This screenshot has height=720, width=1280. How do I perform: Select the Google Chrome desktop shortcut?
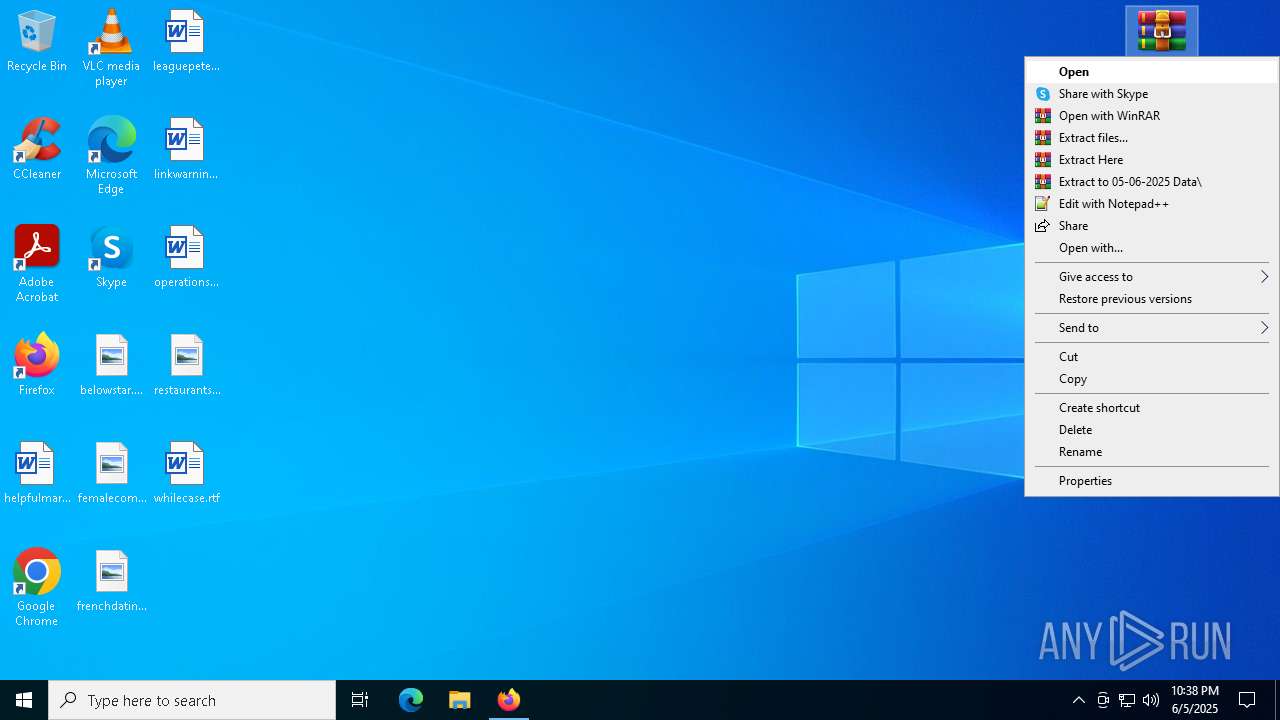point(37,588)
